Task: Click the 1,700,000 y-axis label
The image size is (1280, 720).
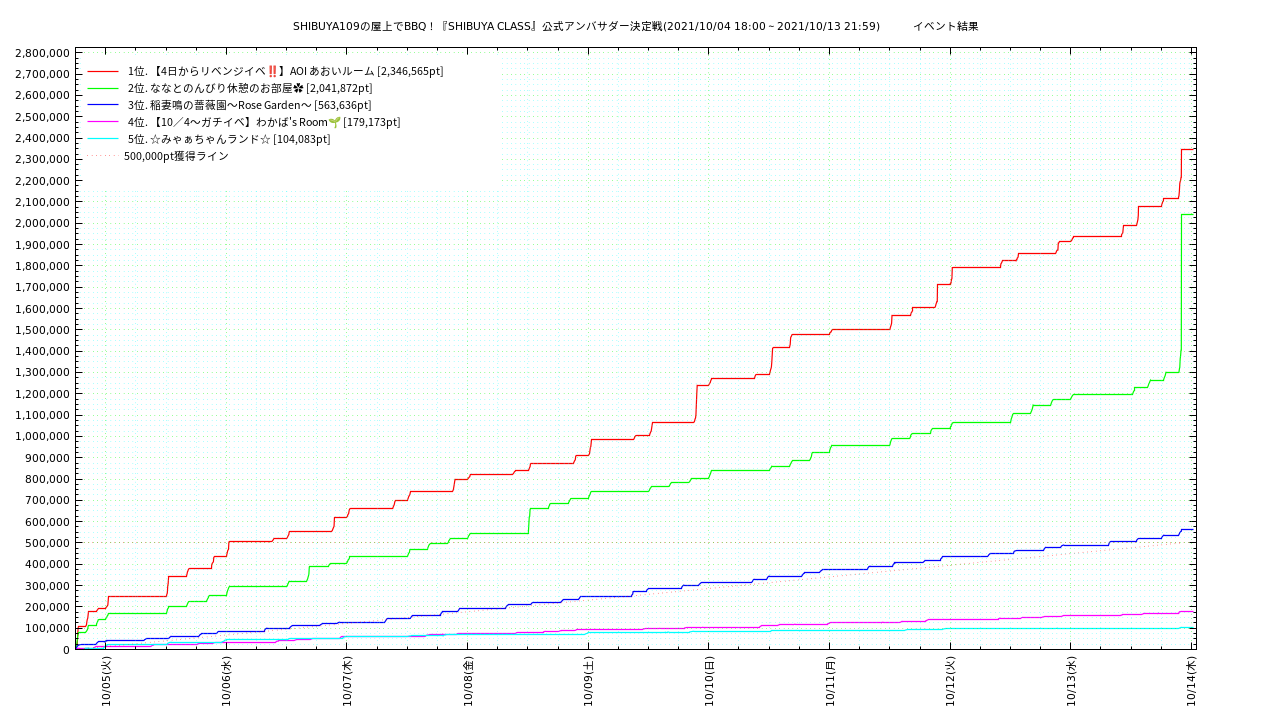Action: tap(43, 287)
